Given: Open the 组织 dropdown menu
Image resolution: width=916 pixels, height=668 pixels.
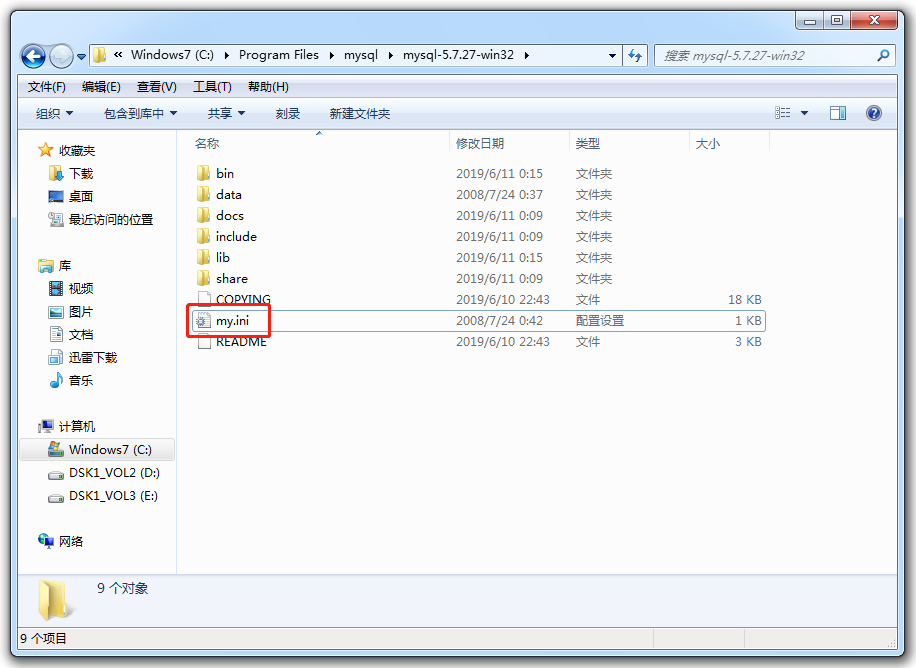Looking at the screenshot, I should 47,113.
